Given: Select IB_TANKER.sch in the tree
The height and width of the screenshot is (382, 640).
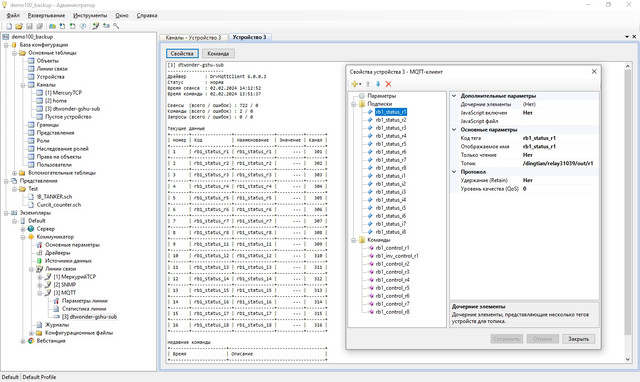Looking at the screenshot, I should (54, 197).
